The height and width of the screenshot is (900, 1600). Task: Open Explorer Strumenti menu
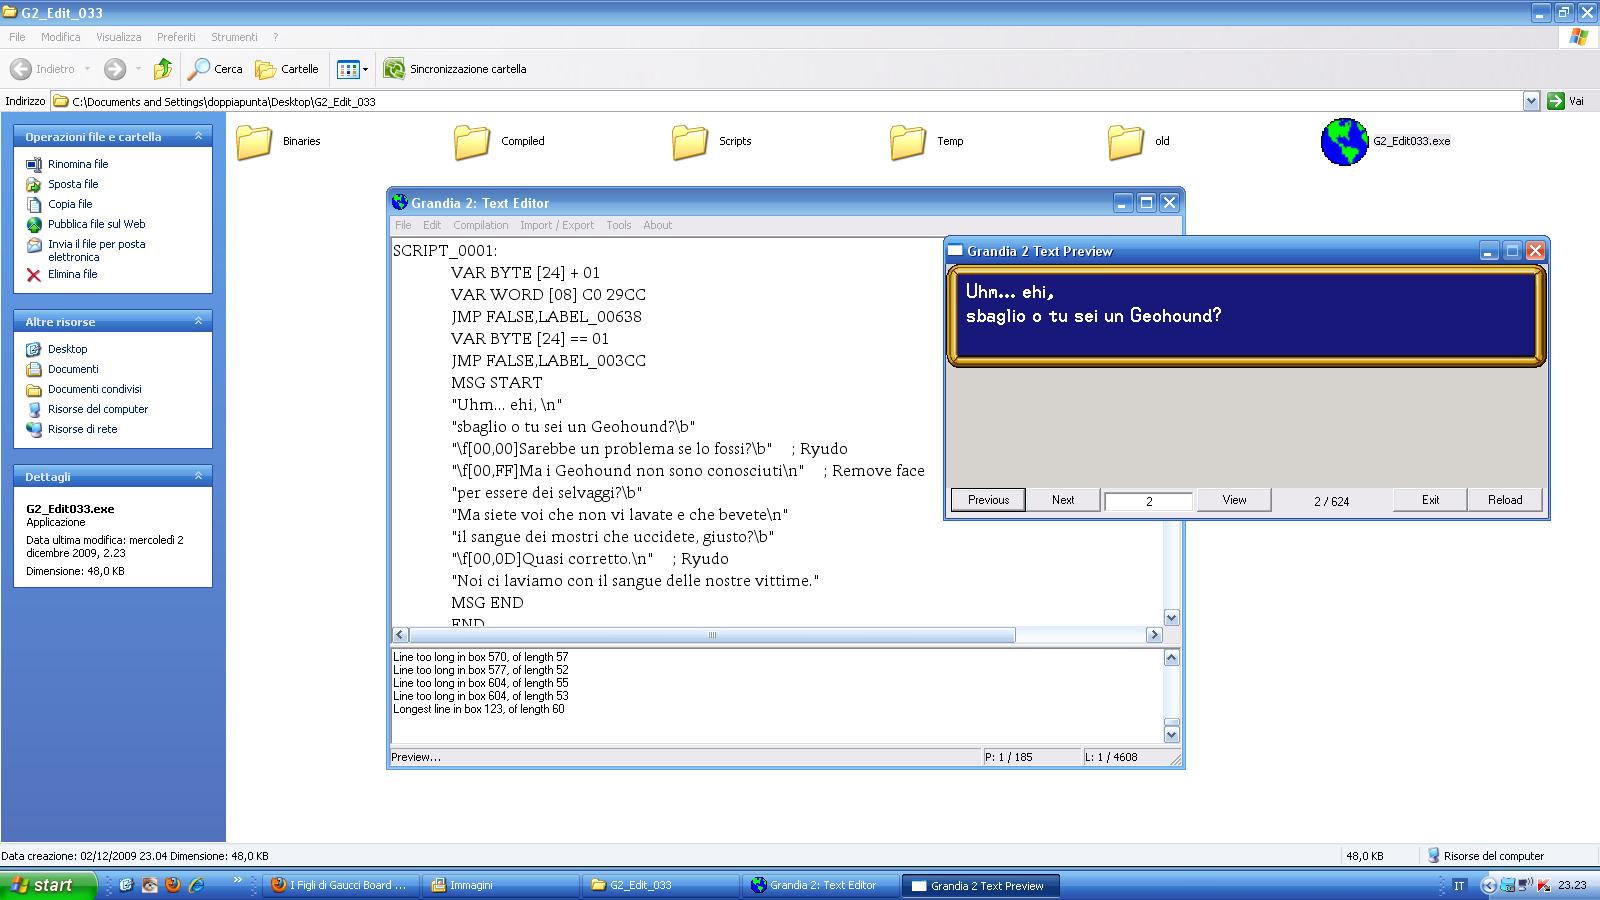[234, 37]
